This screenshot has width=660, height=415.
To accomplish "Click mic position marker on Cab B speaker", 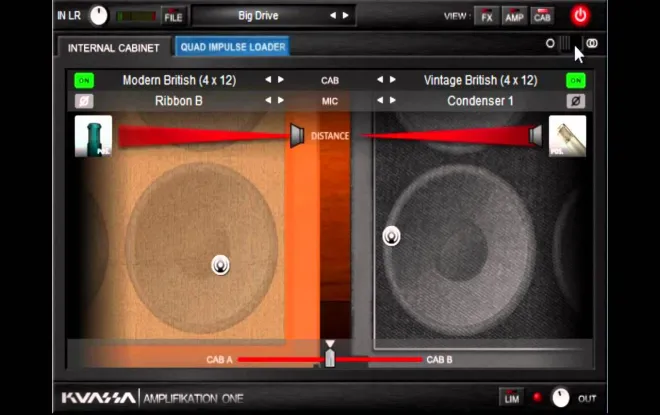I will 391,236.
